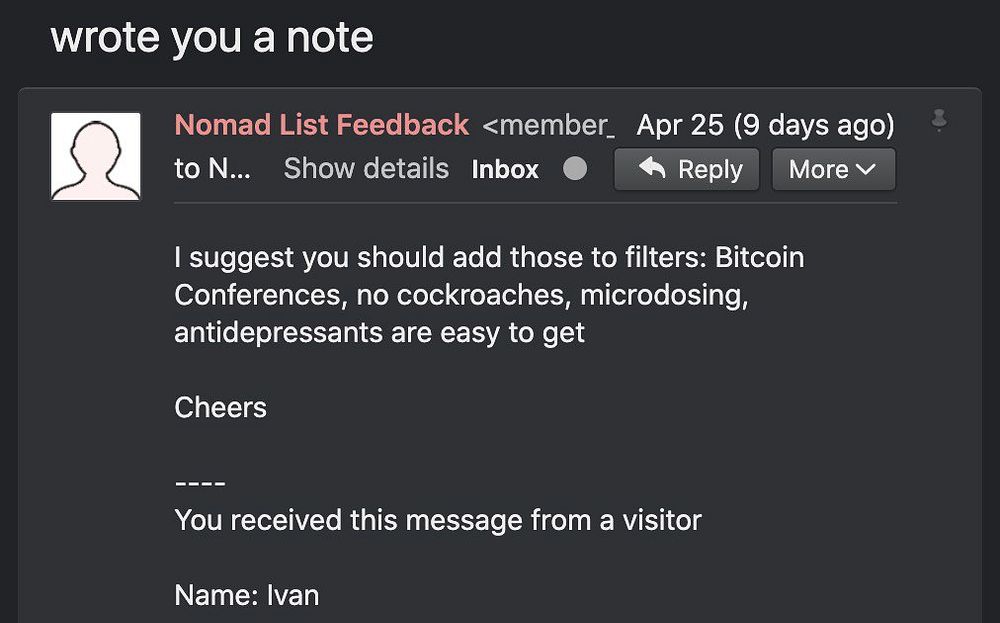Click the dashed separator line in message

tap(200, 484)
